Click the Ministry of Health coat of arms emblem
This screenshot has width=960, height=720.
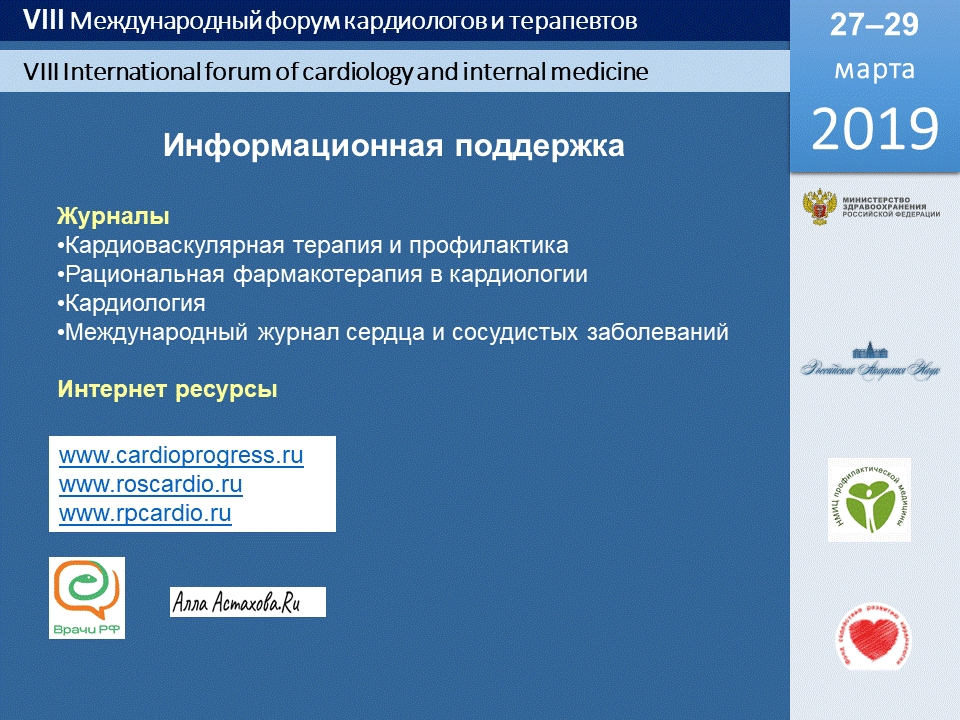[820, 207]
